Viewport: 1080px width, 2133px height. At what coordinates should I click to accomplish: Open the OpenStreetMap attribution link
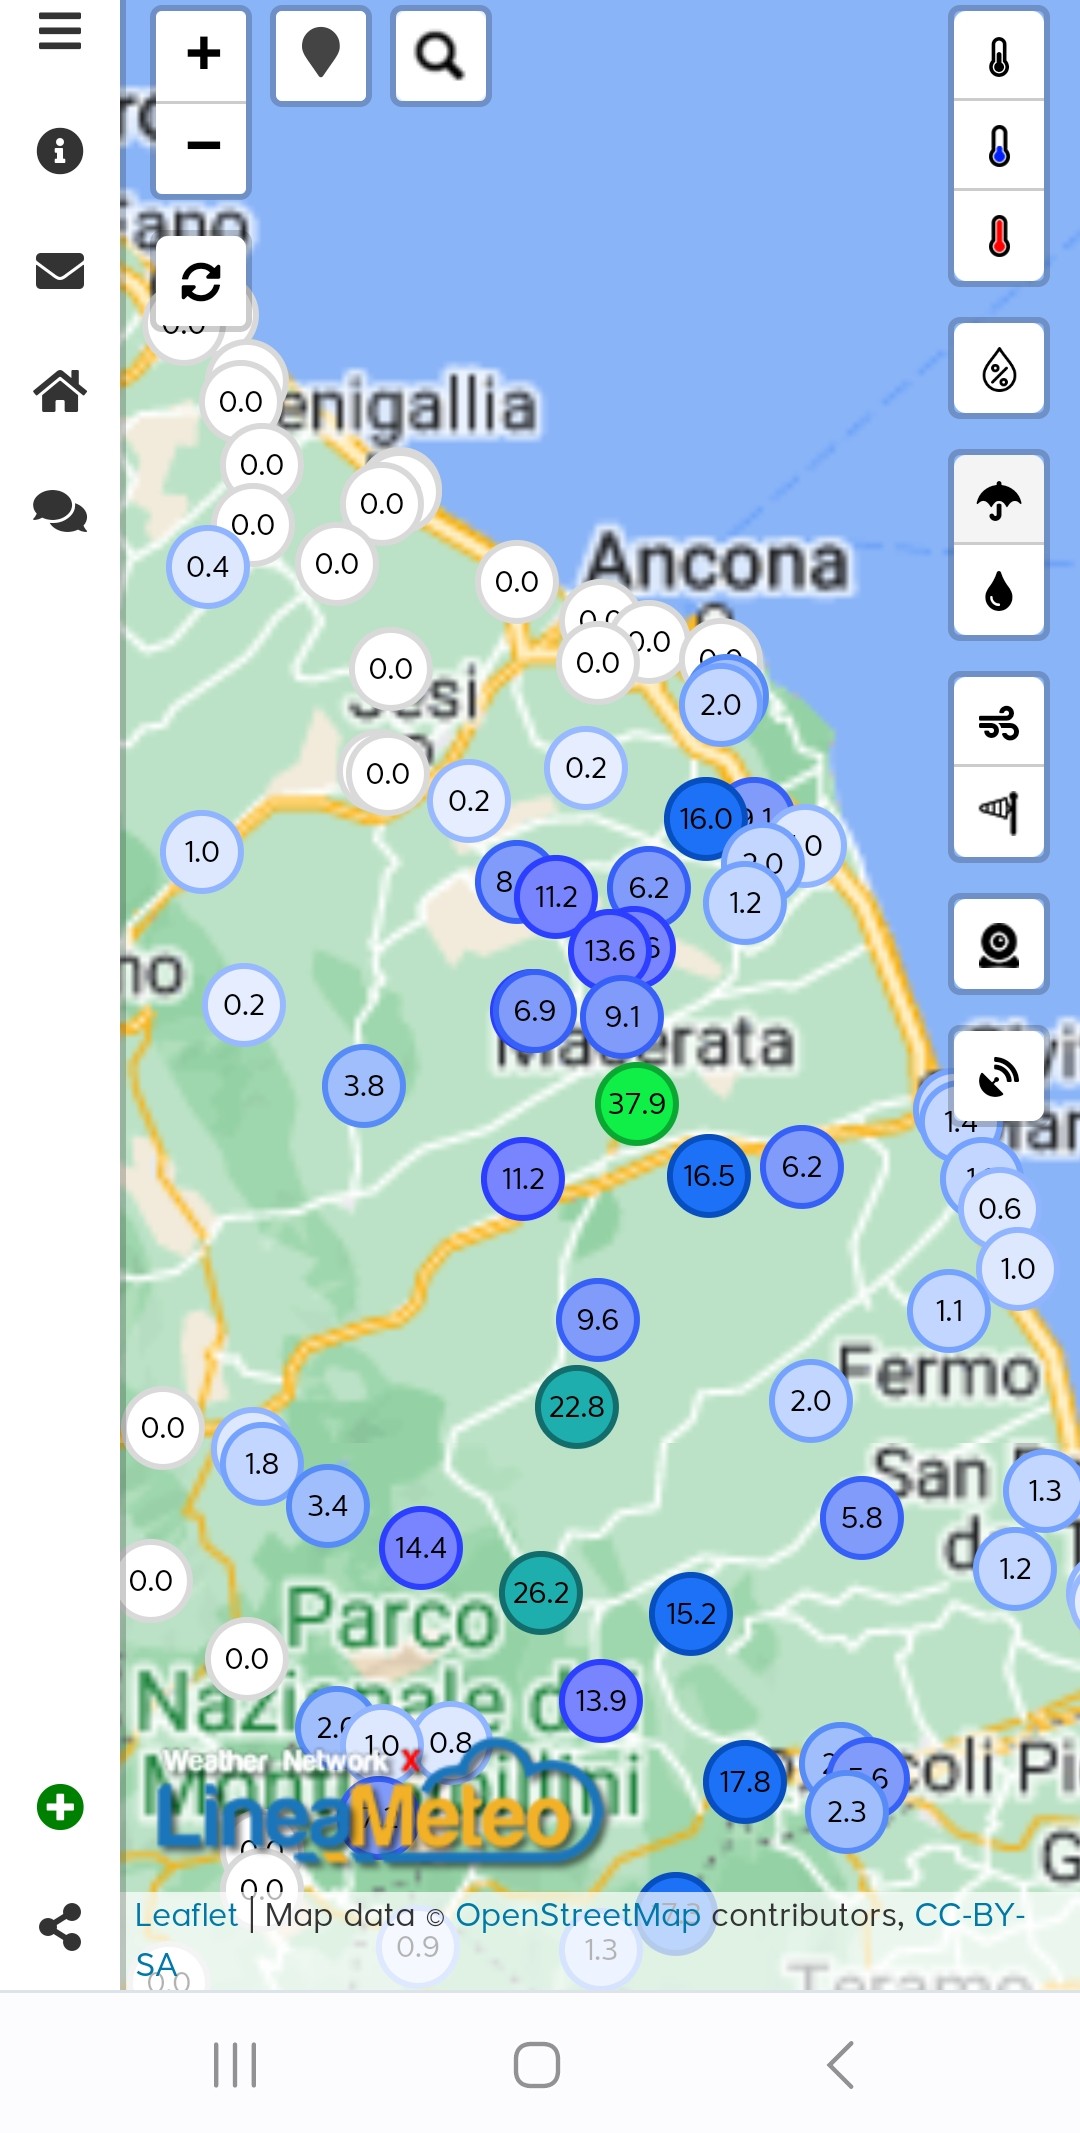(x=578, y=1915)
